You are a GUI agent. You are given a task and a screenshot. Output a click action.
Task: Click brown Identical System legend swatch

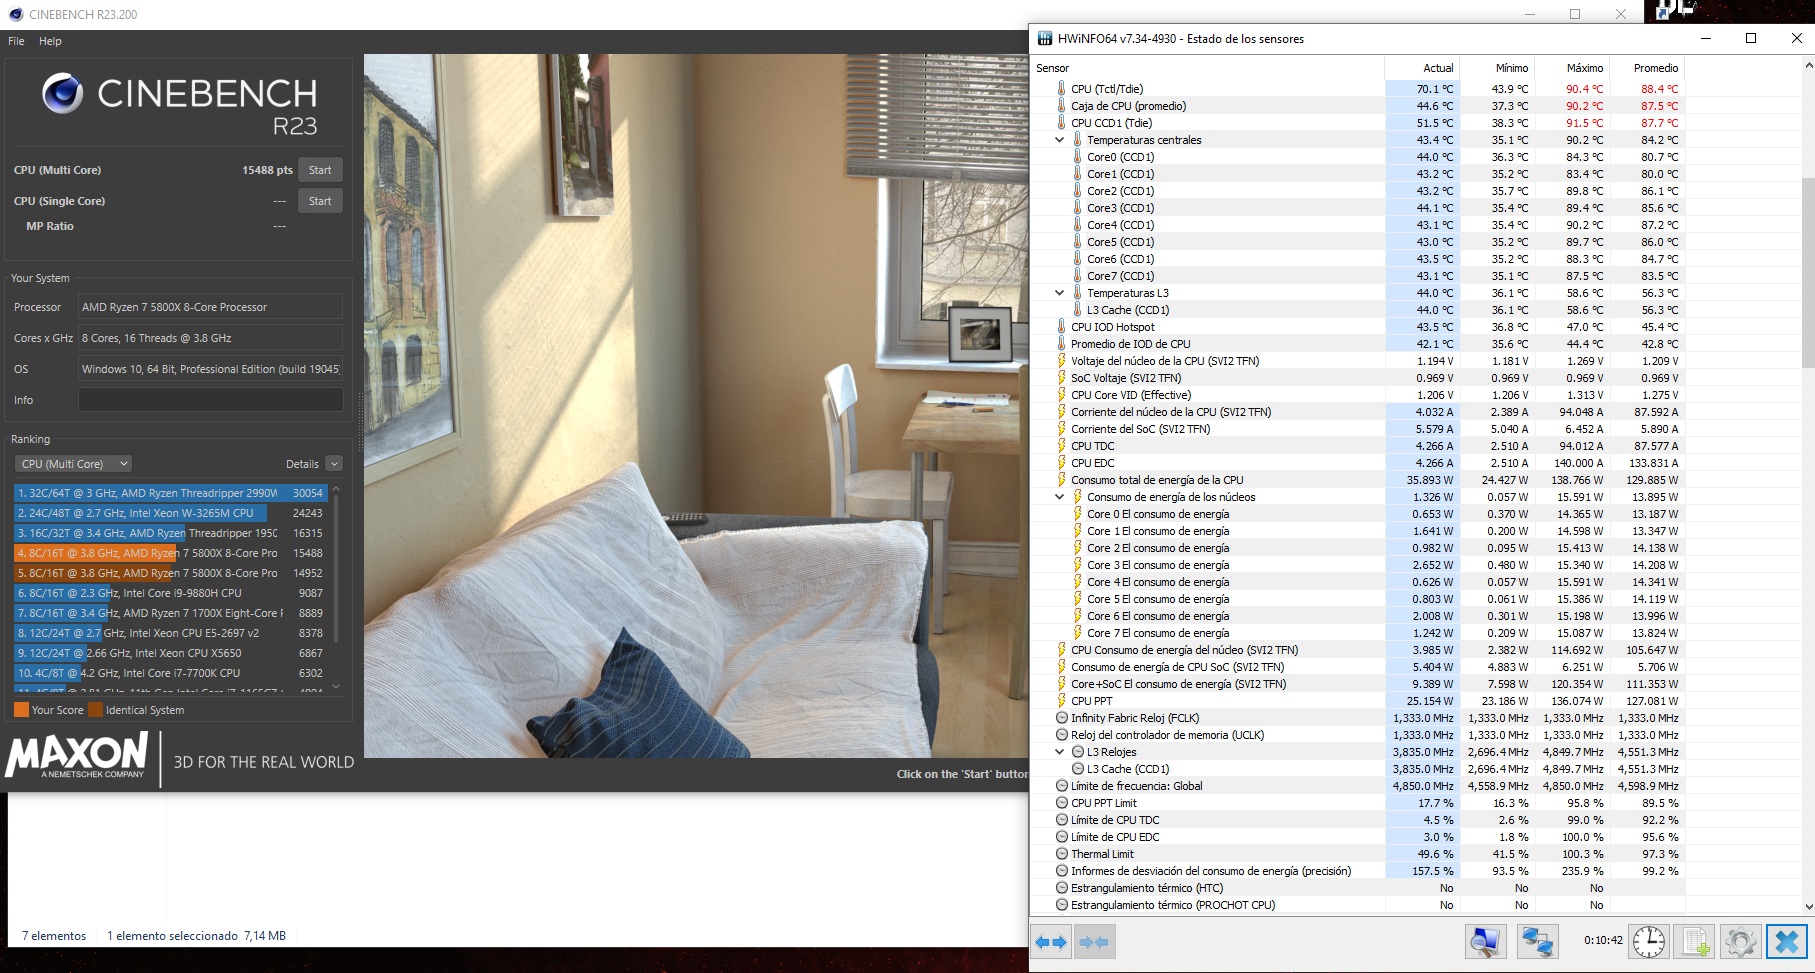coord(95,710)
